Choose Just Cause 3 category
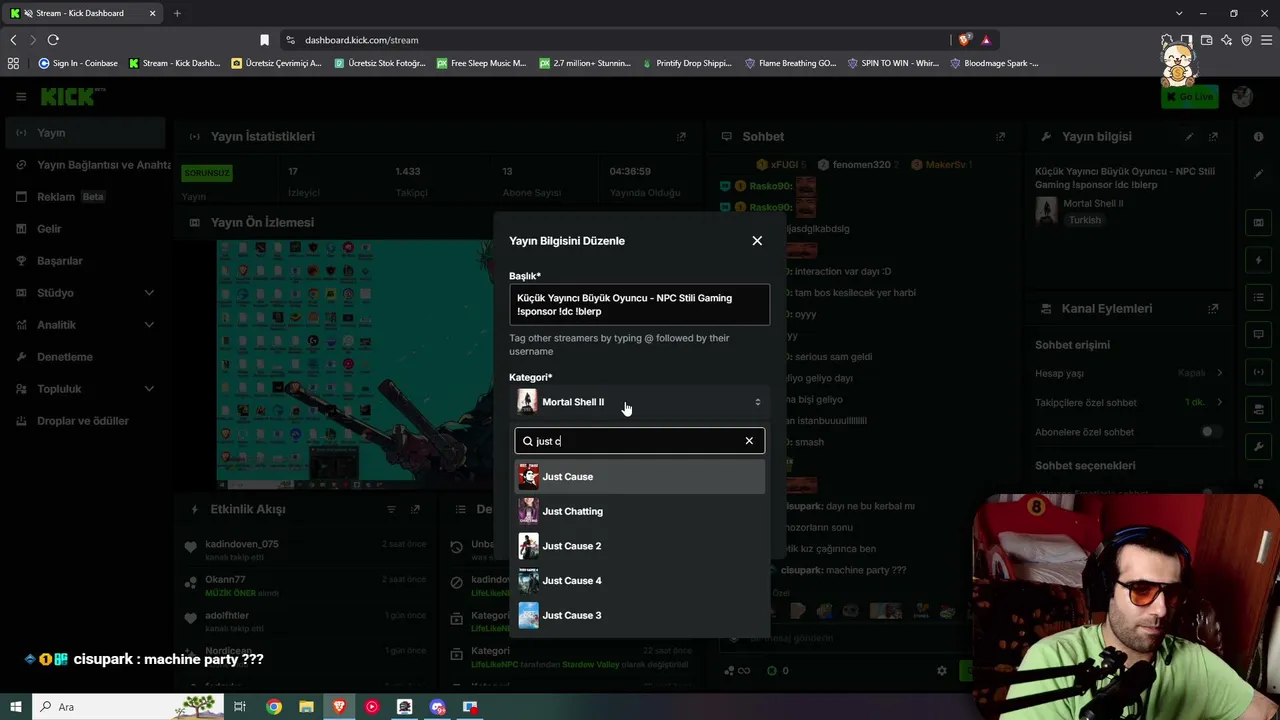Viewport: 1280px width, 720px height. click(x=640, y=615)
